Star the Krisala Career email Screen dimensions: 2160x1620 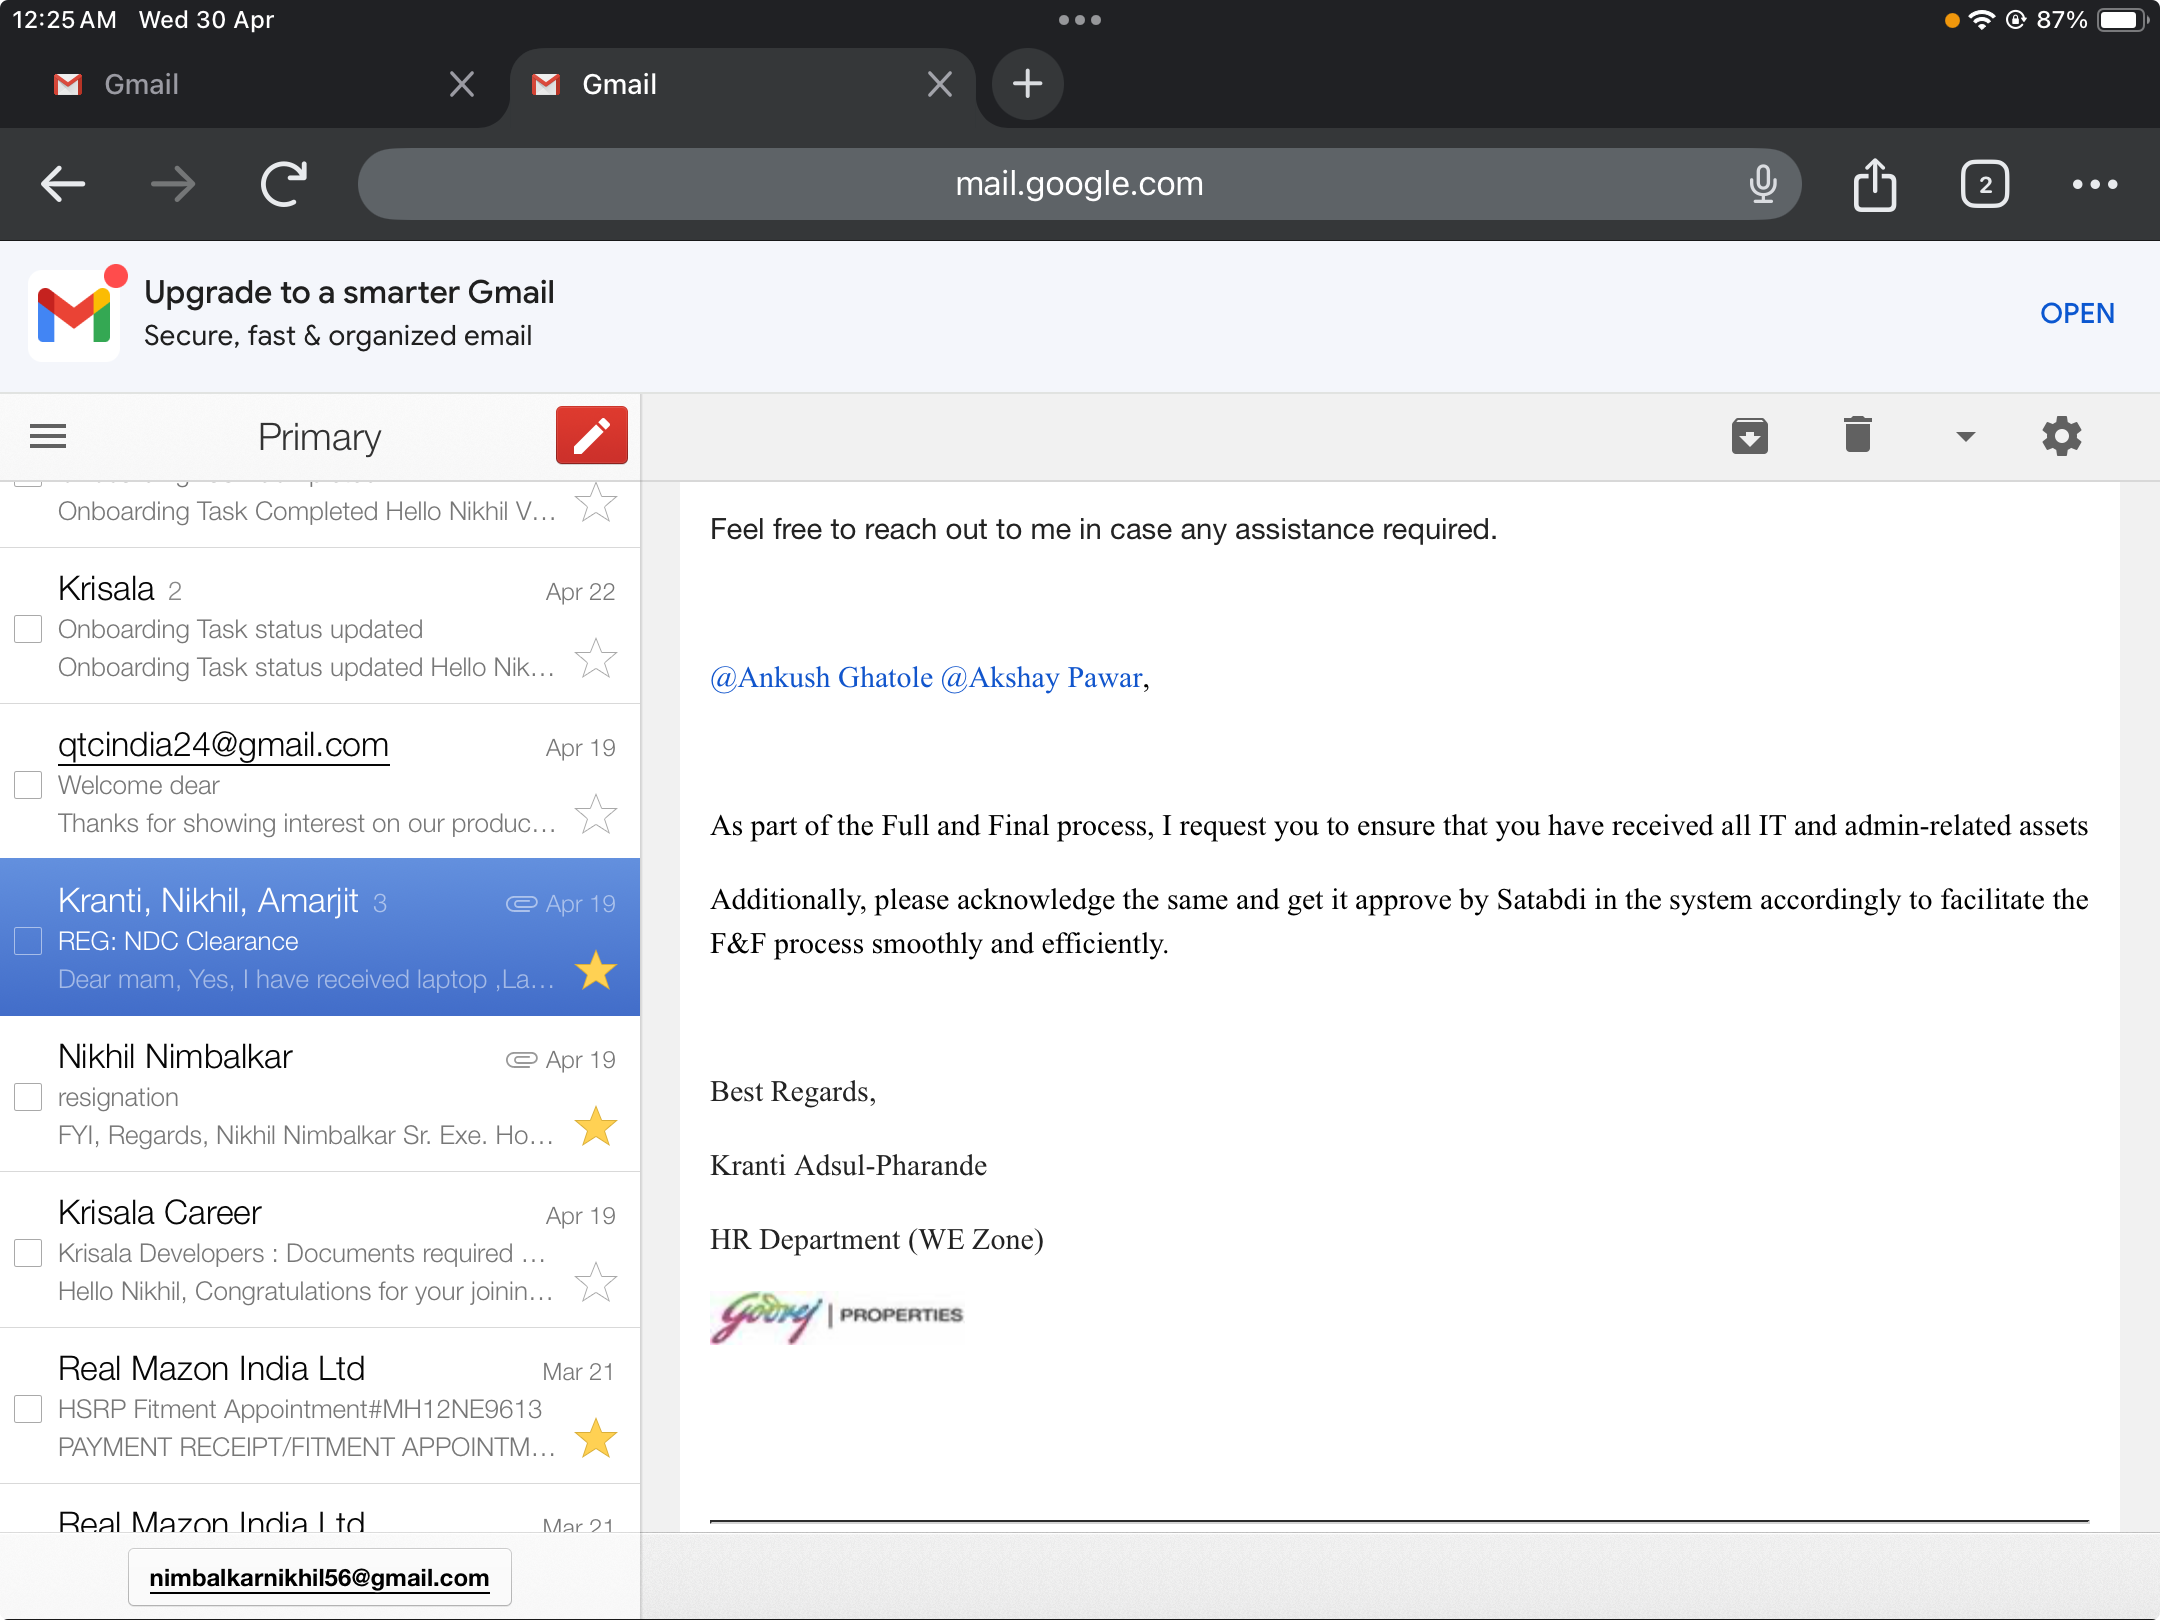point(596,1282)
